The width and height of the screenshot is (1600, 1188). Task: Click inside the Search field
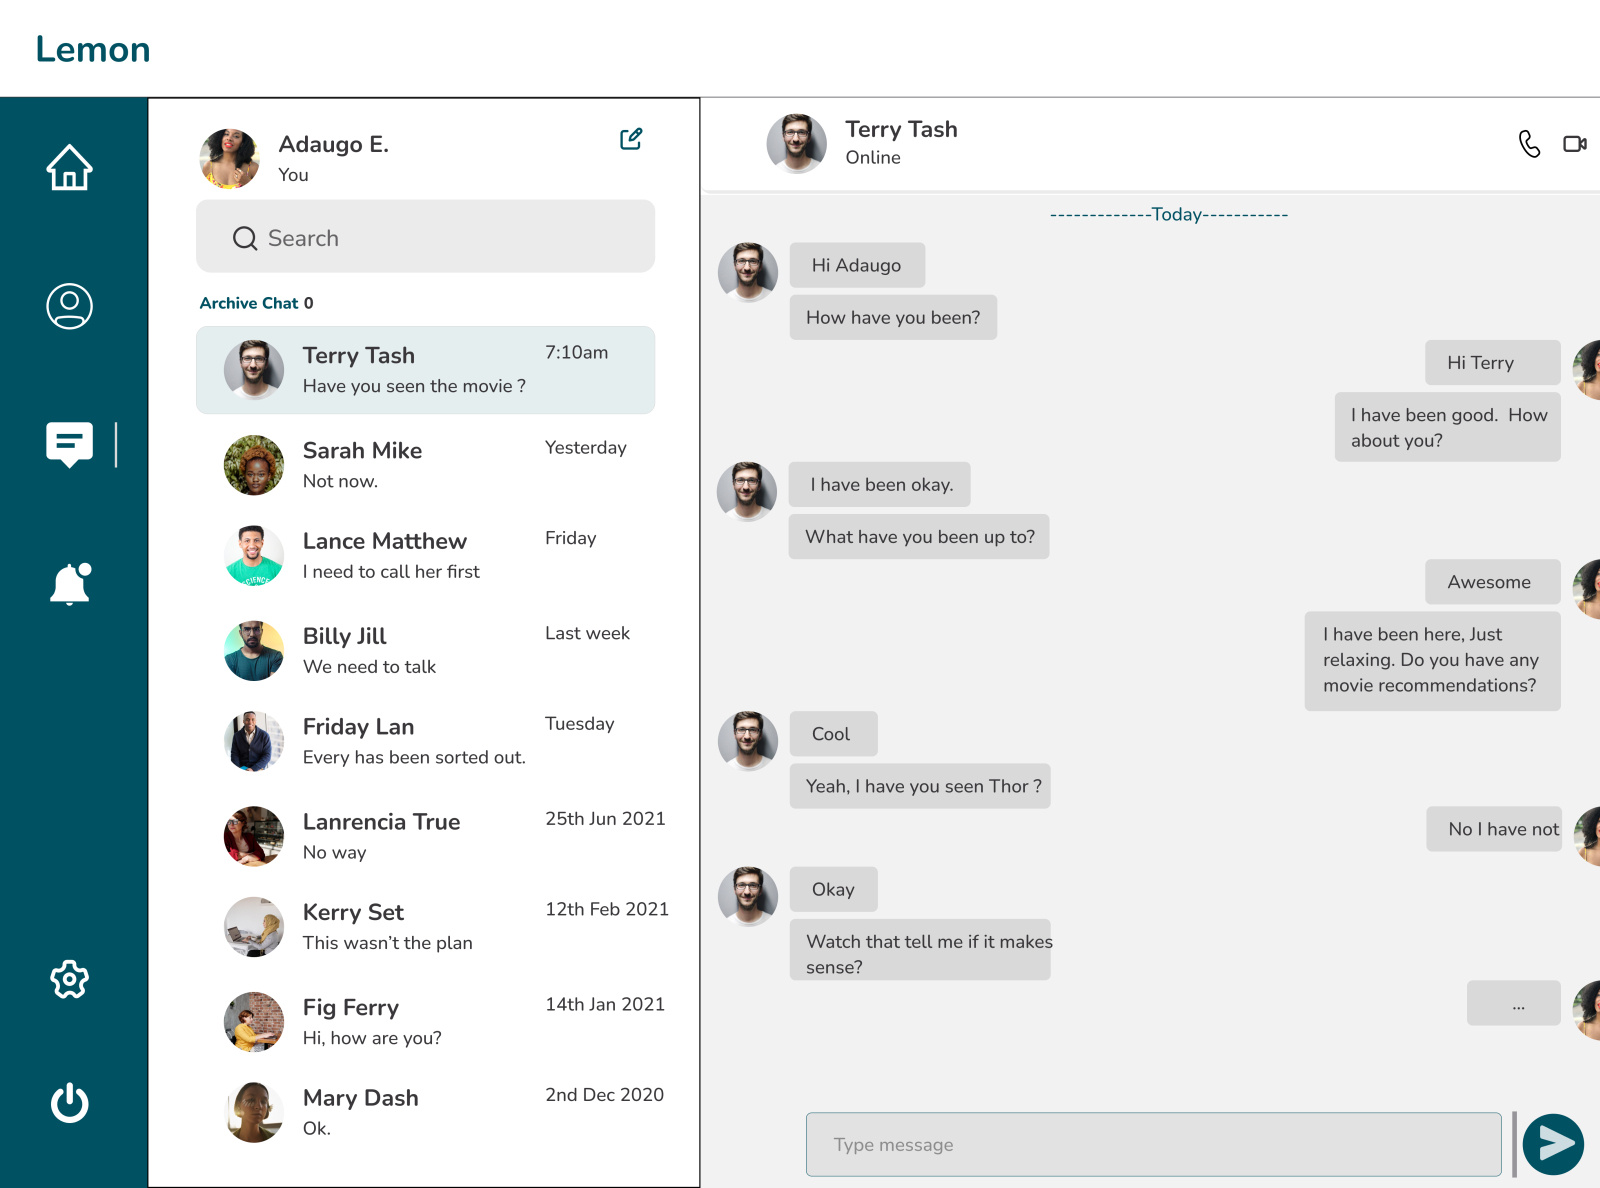[425, 237]
